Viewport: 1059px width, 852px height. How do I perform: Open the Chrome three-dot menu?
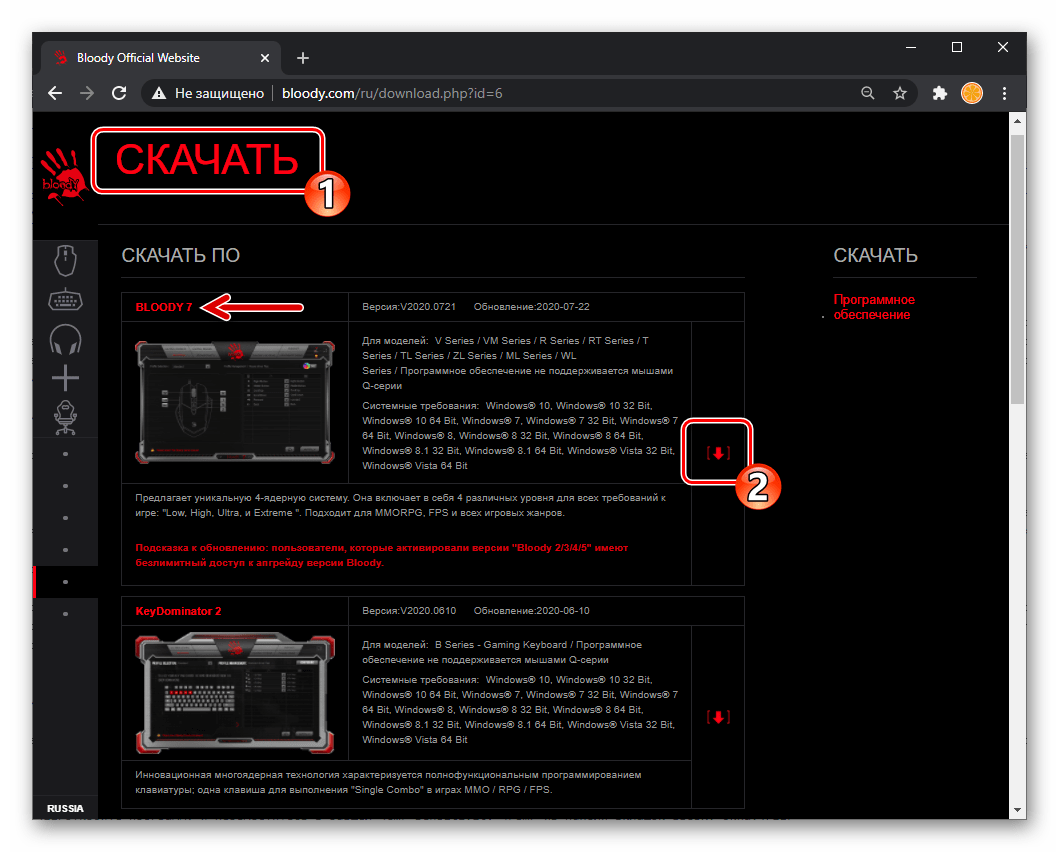pos(1004,93)
